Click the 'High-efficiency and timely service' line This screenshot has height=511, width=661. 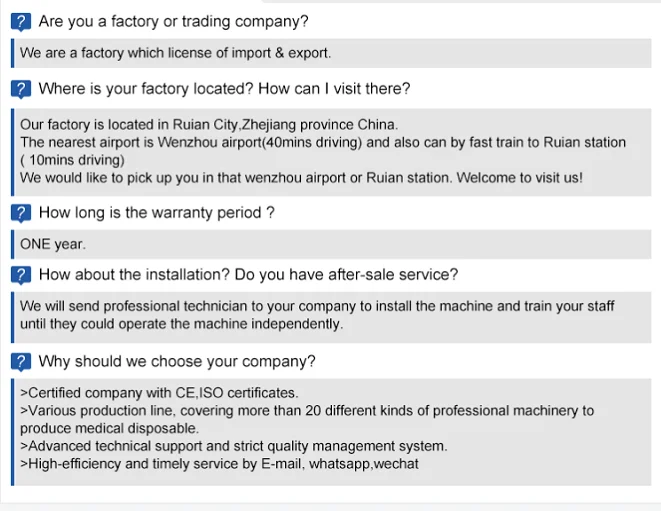tap(219, 464)
